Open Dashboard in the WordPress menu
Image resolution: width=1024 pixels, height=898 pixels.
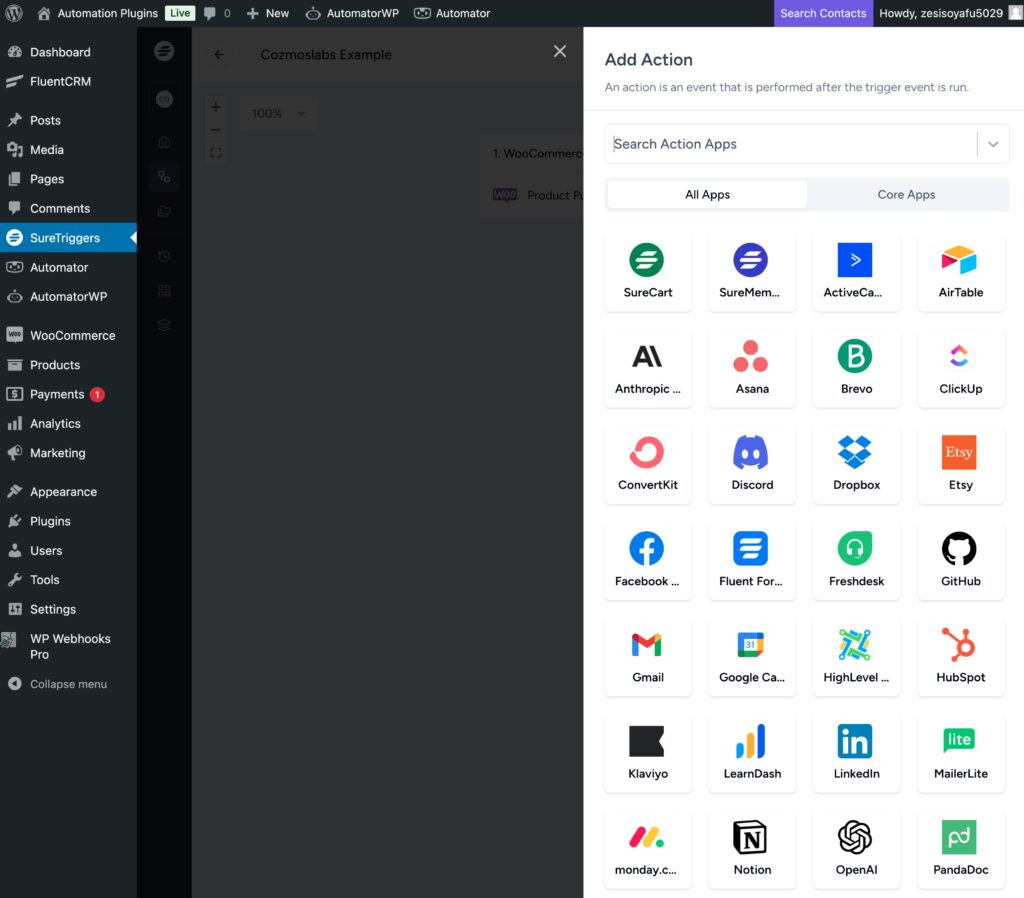(x=68, y=52)
